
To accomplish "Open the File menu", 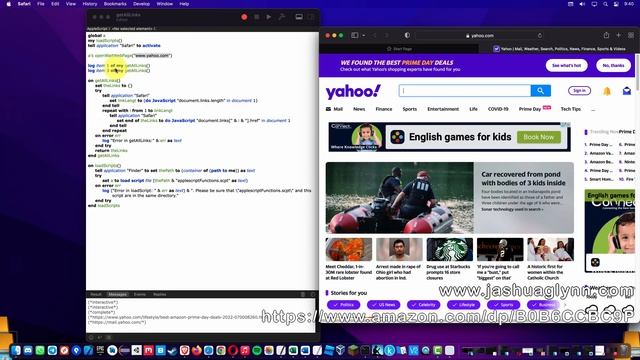I will point(41,4).
